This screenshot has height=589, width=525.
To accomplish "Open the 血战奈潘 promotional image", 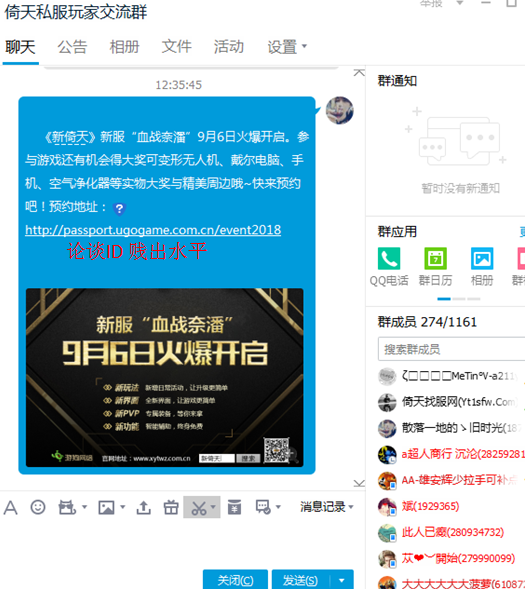I will tap(164, 377).
